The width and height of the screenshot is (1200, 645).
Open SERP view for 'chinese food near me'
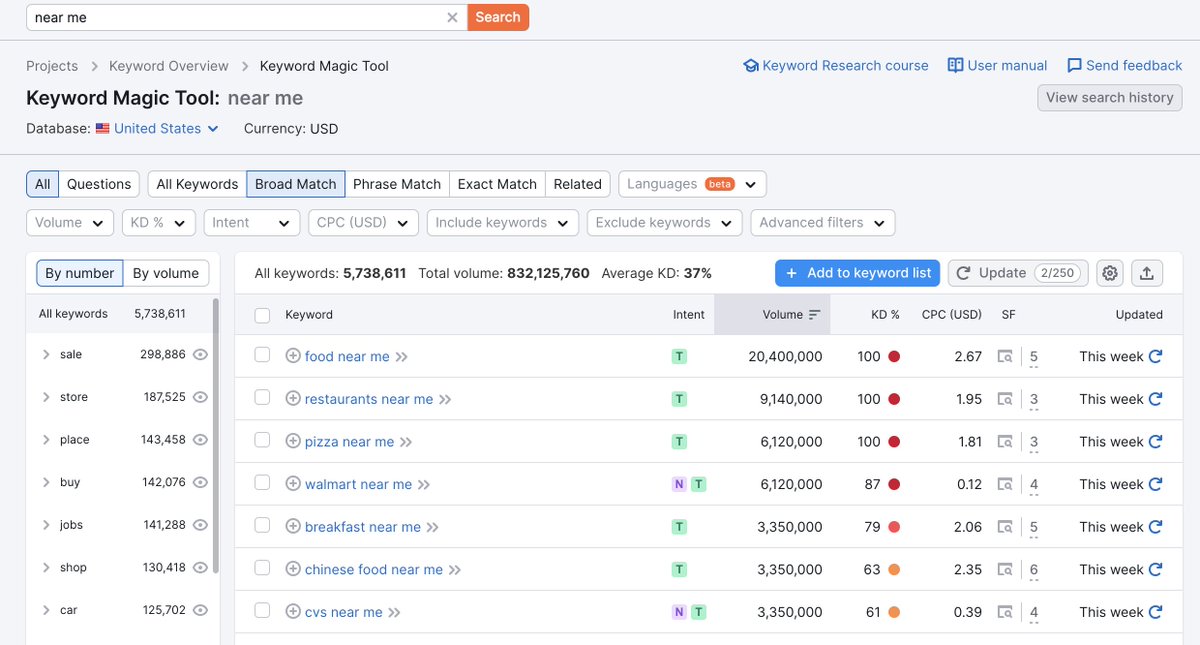pos(1005,570)
